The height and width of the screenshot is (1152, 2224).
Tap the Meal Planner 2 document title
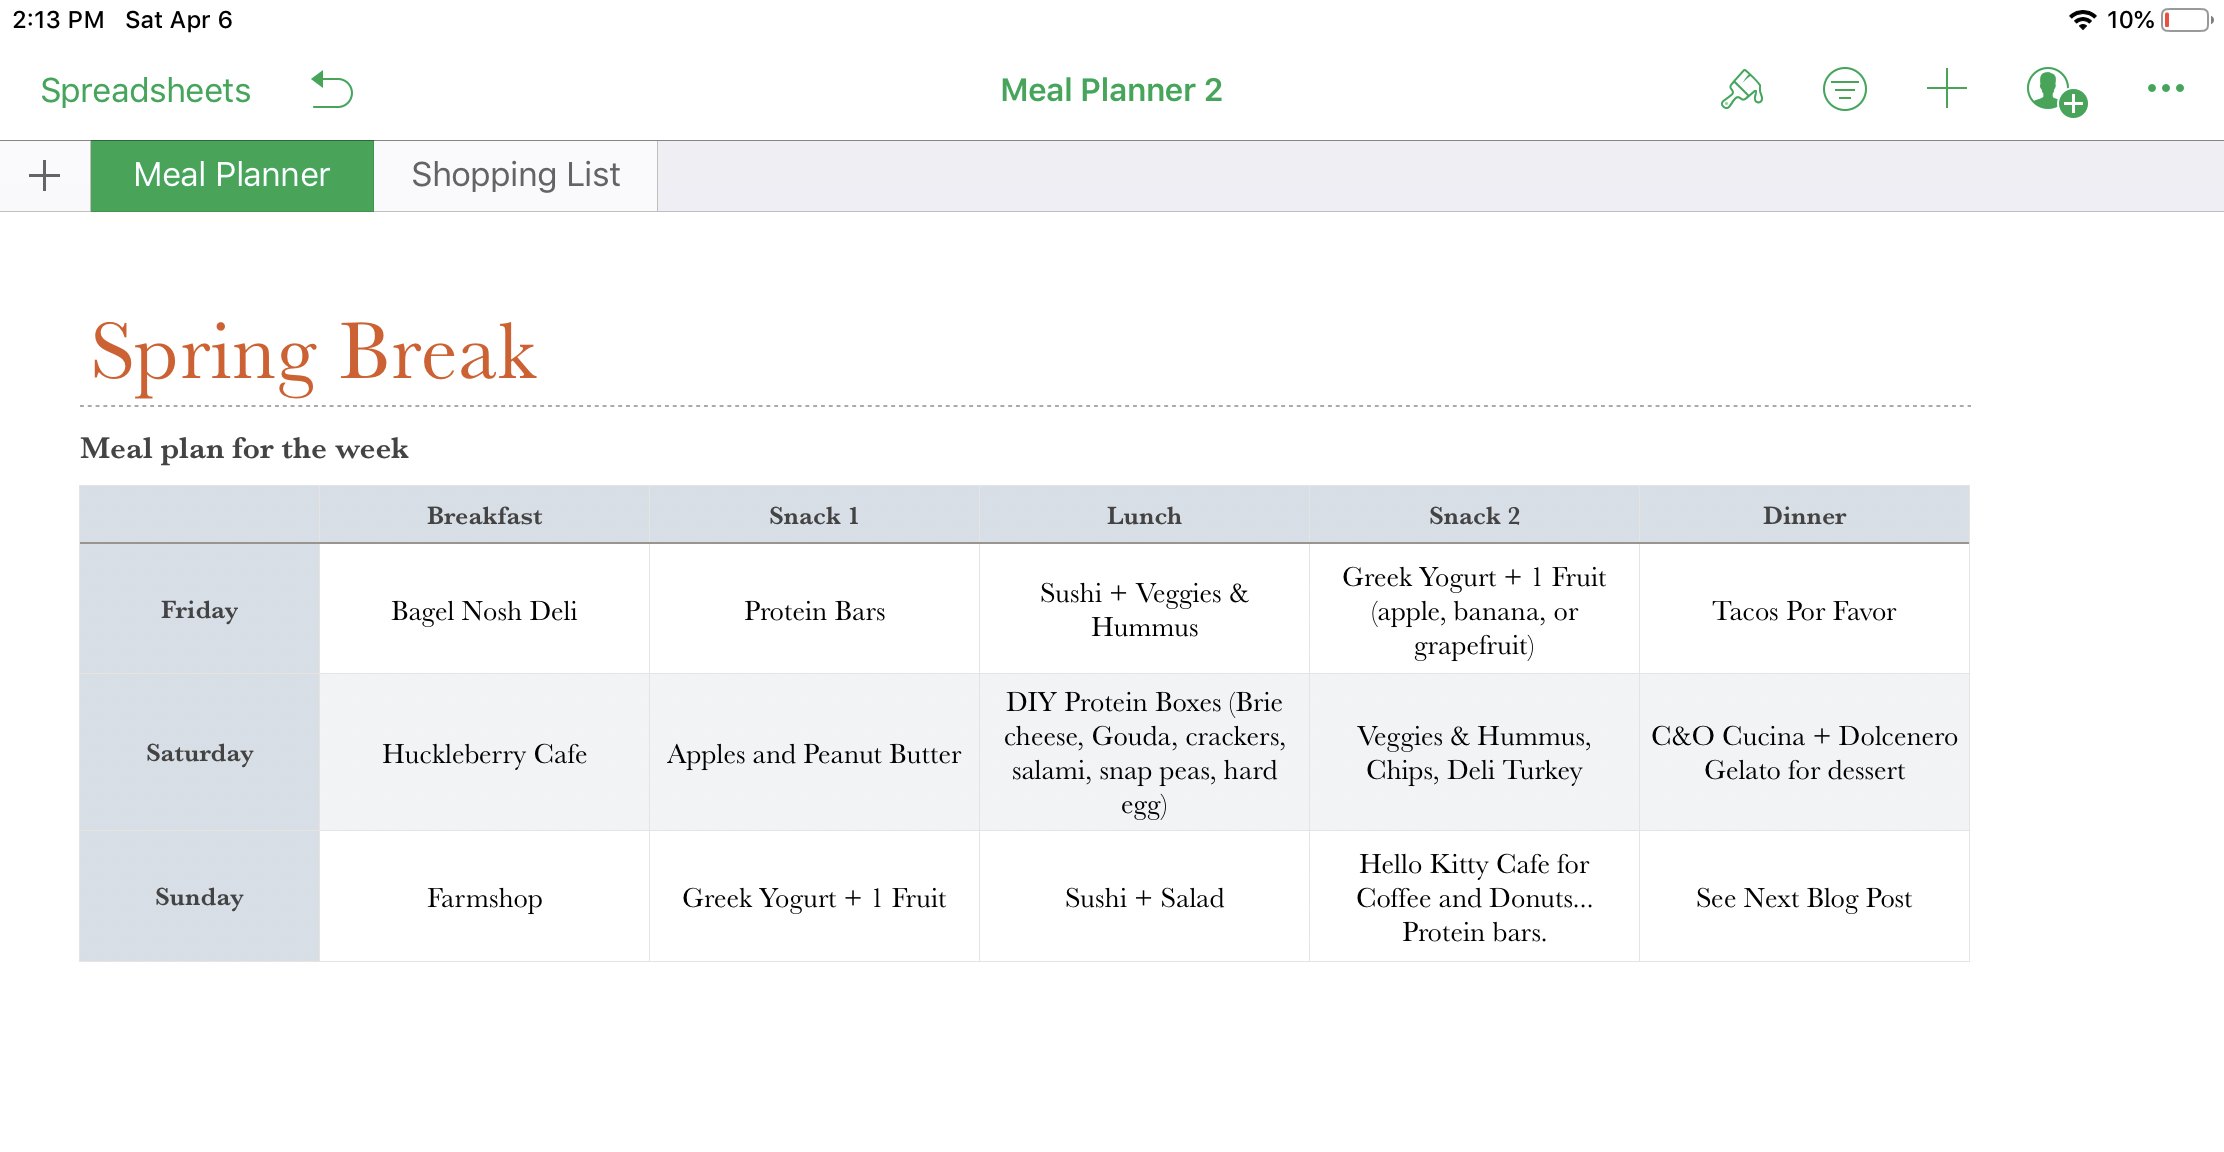pos(1111,90)
